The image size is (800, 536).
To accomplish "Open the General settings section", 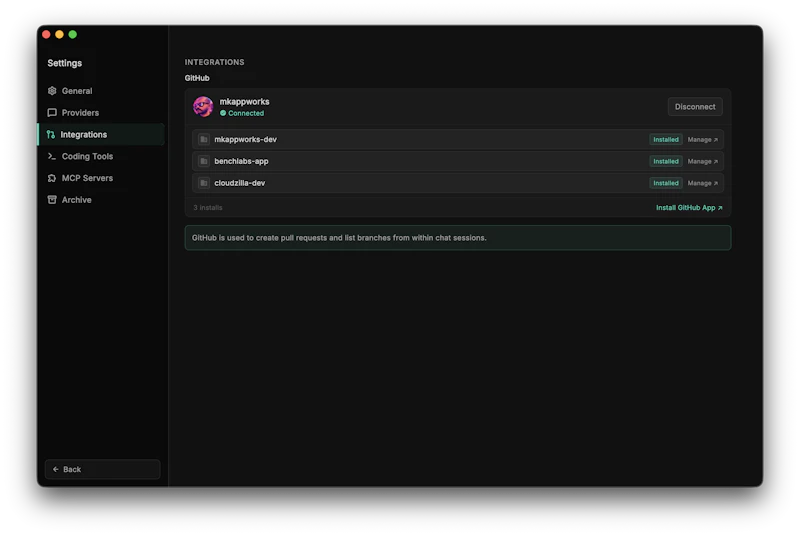I will click(101, 91).
